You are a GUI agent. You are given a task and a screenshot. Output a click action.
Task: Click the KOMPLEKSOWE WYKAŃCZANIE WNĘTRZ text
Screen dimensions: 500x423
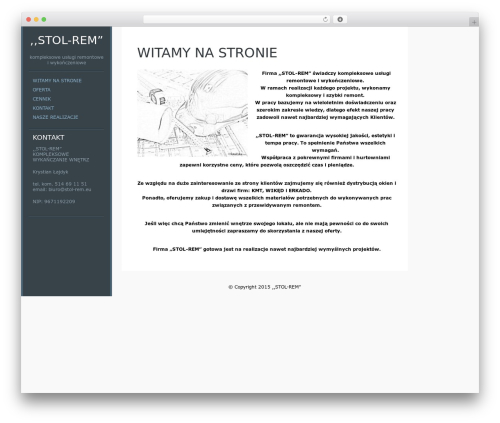pyautogui.click(x=61, y=157)
